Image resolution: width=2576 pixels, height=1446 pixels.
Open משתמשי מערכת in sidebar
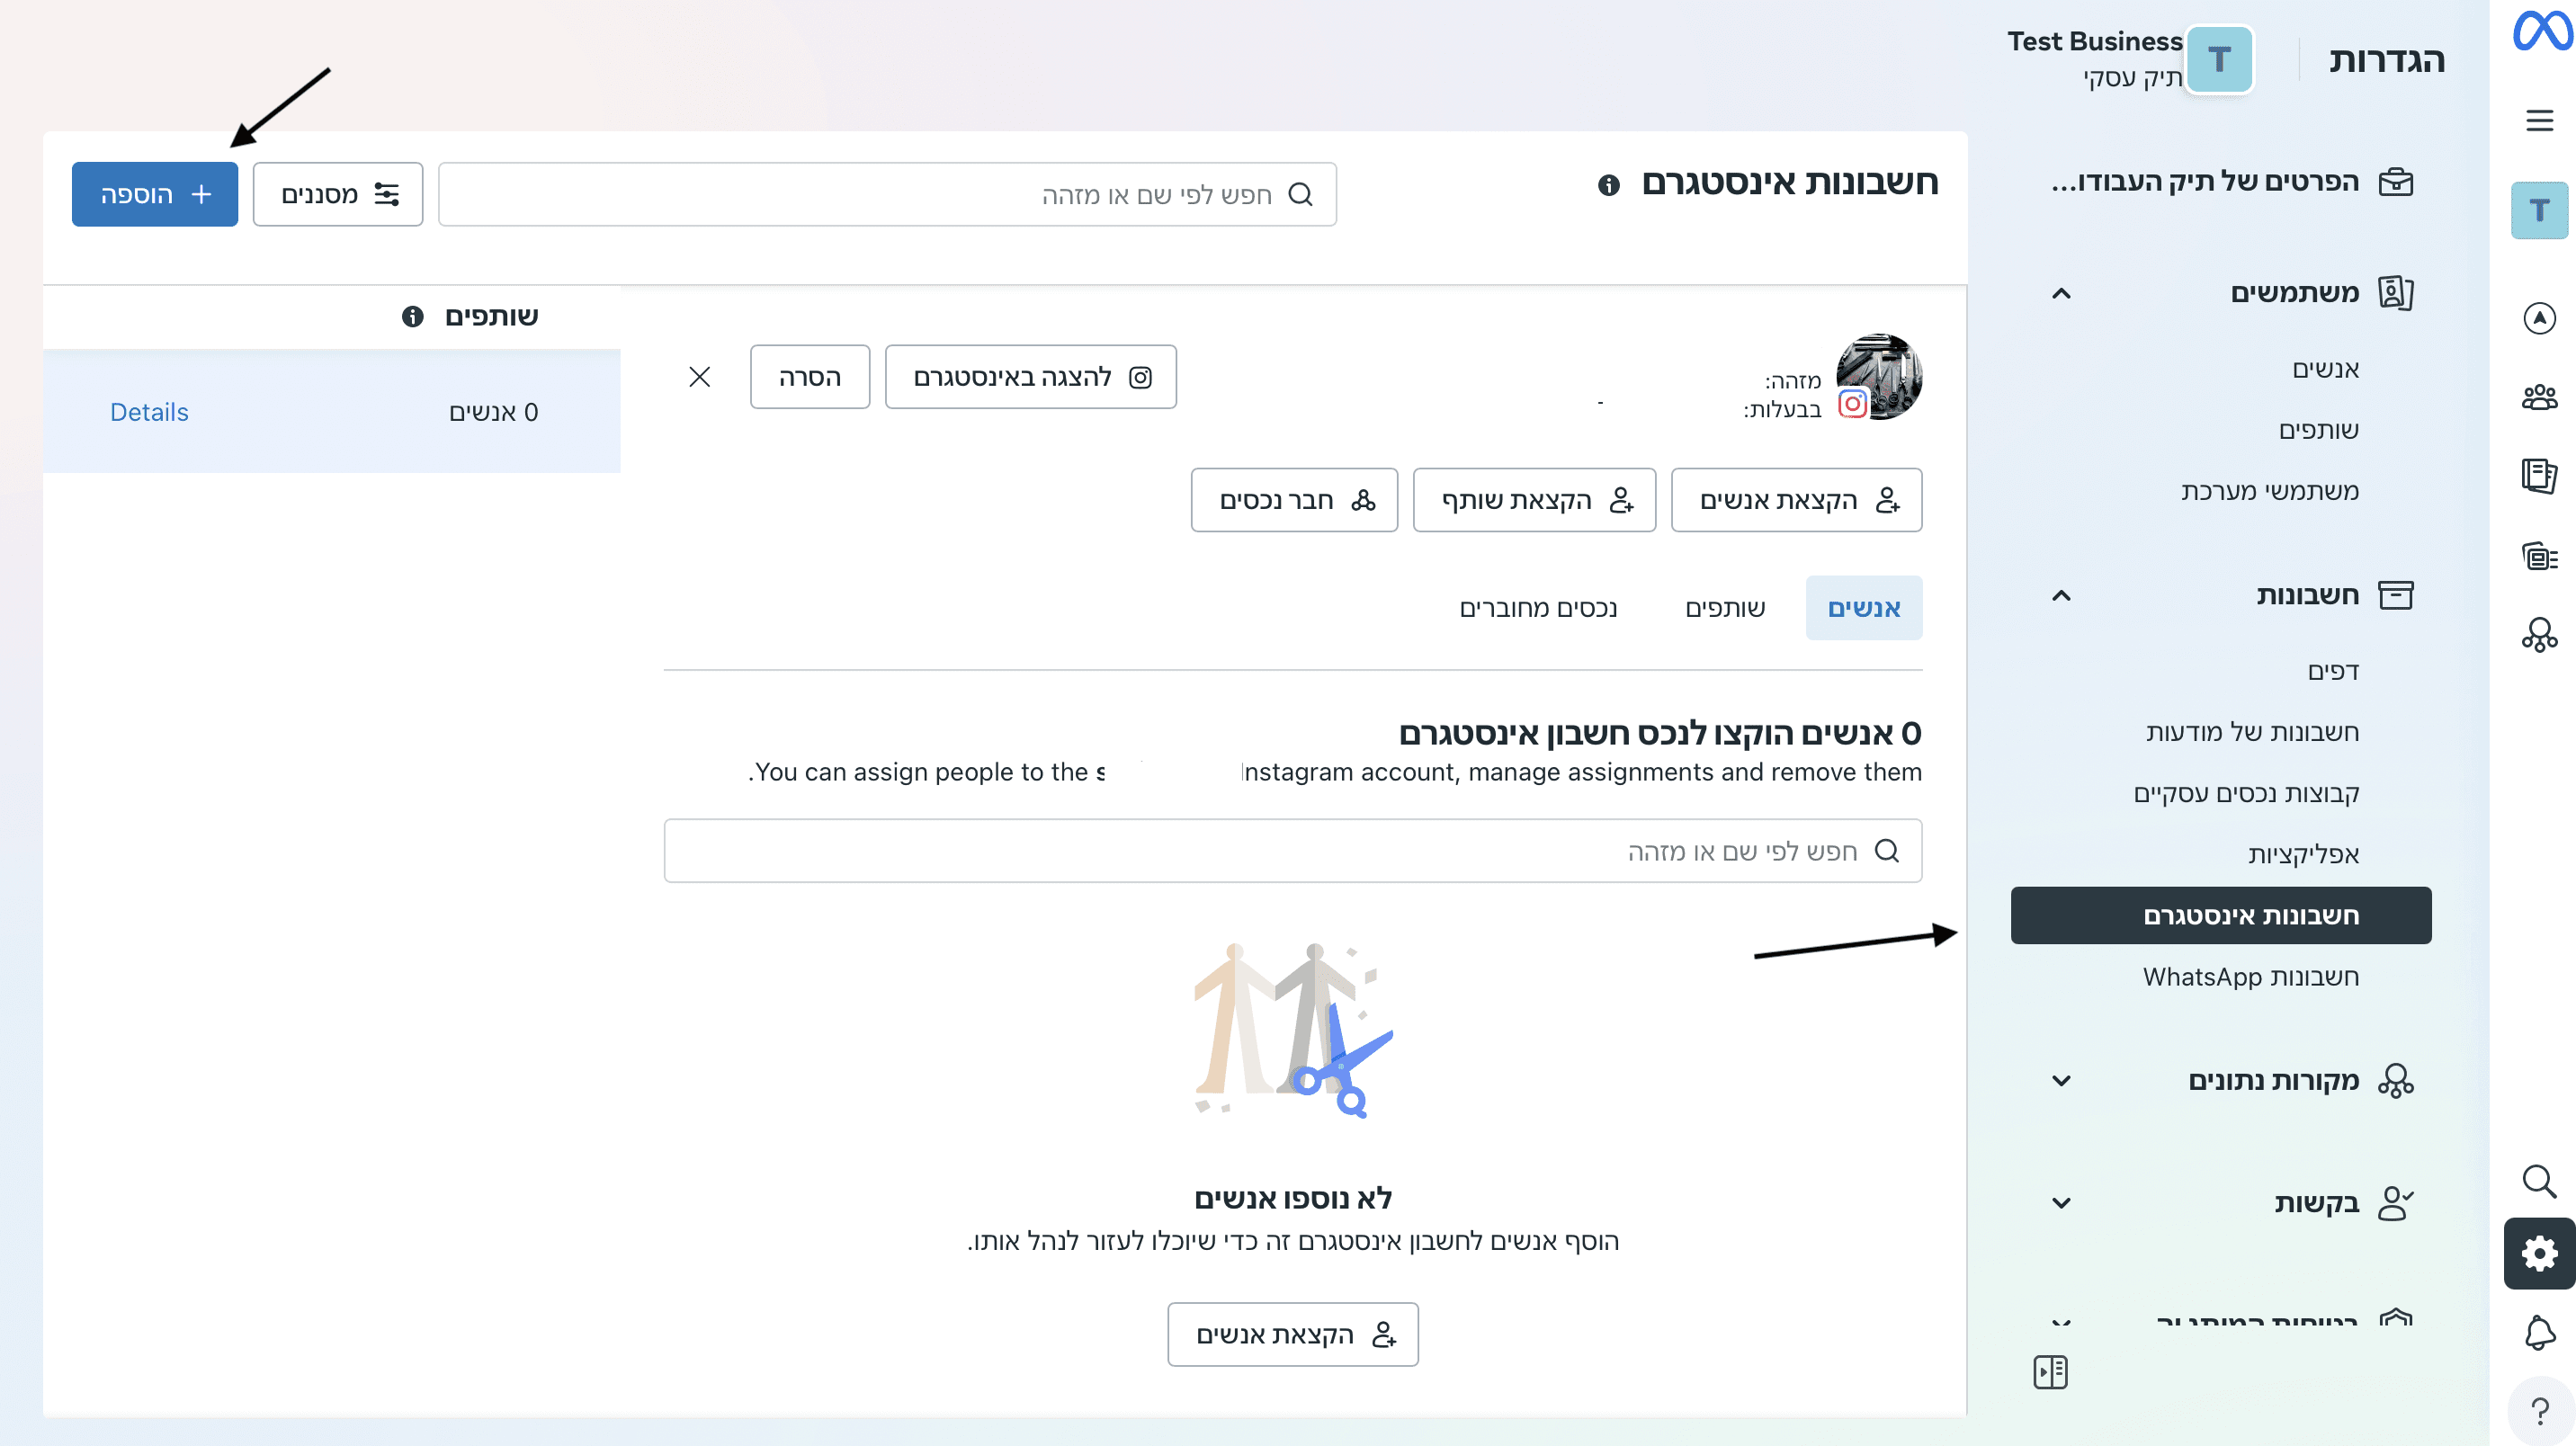pos(2270,491)
